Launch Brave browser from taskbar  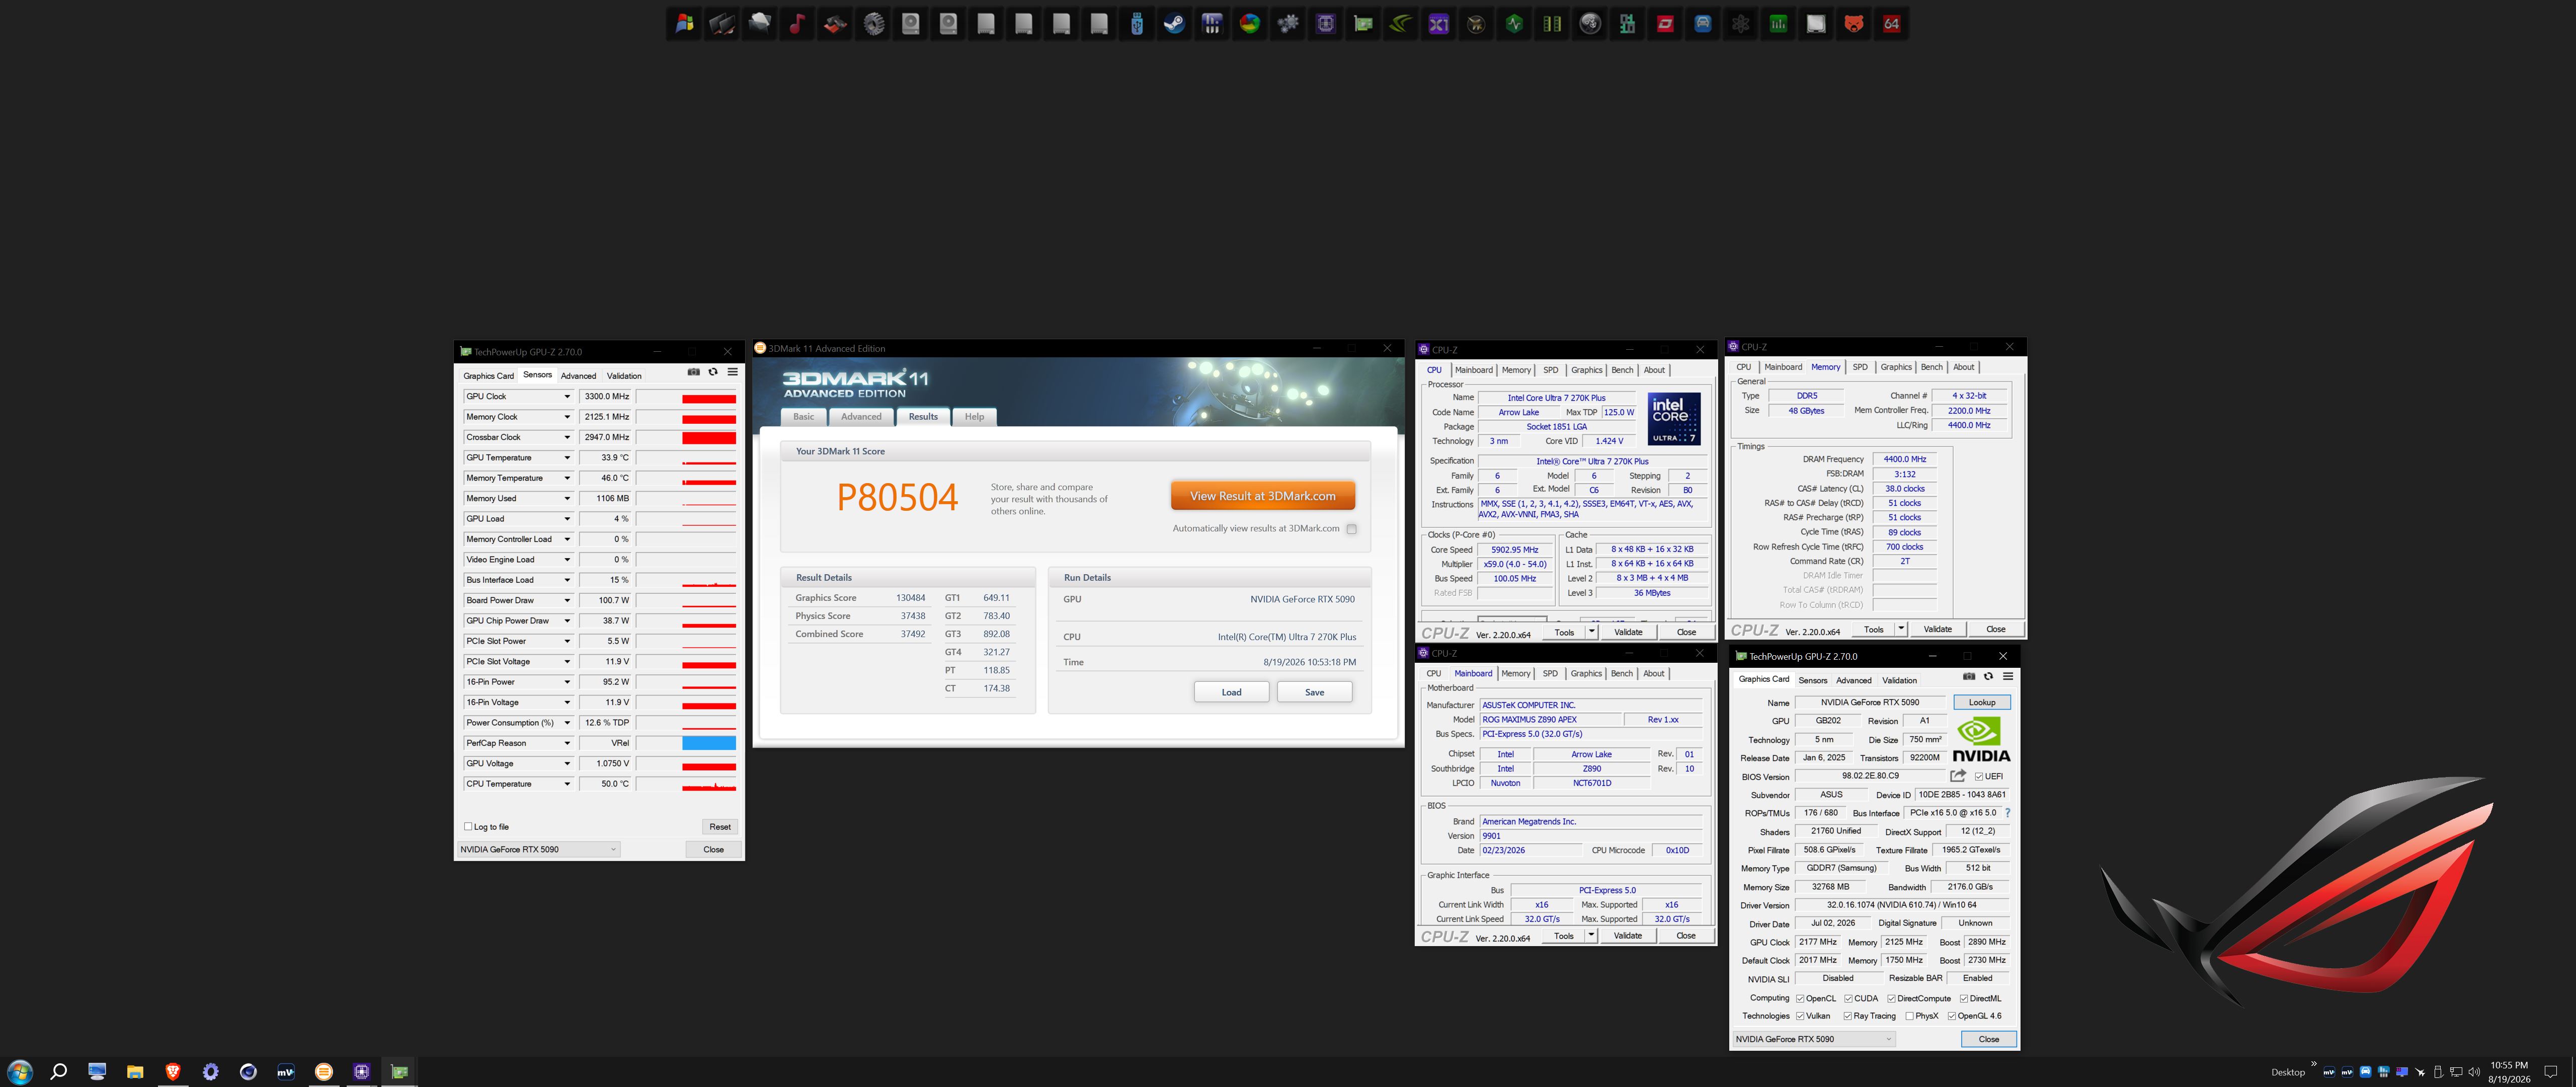click(x=173, y=1072)
